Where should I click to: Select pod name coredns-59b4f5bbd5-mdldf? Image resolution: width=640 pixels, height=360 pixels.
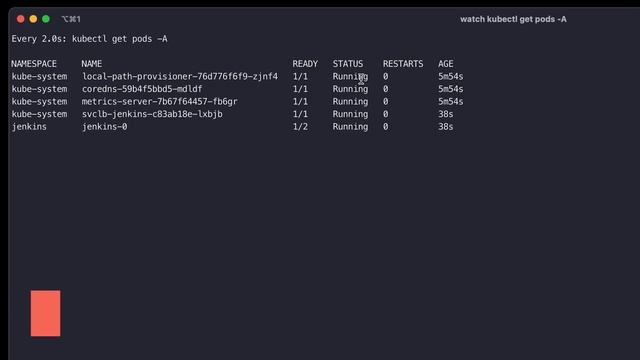tap(142, 89)
